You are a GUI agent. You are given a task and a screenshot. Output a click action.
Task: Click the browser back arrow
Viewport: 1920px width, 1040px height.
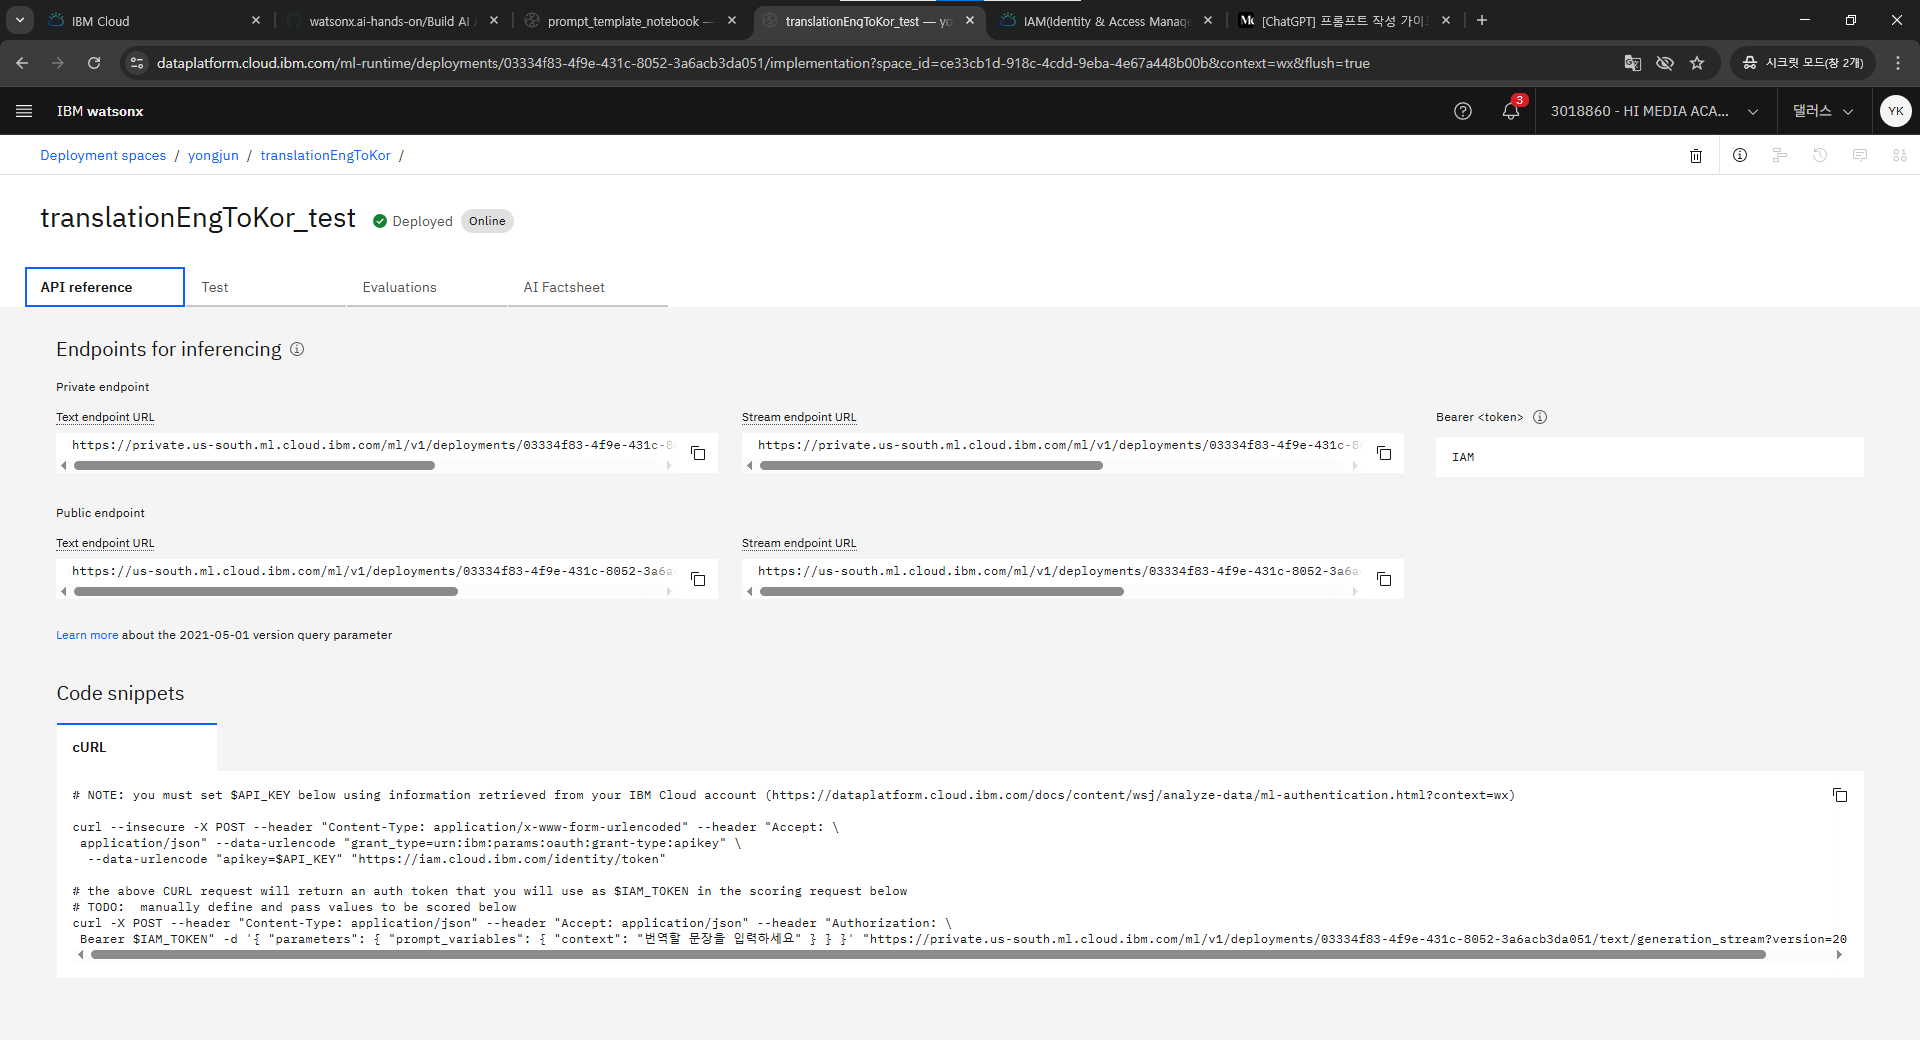pos(22,63)
